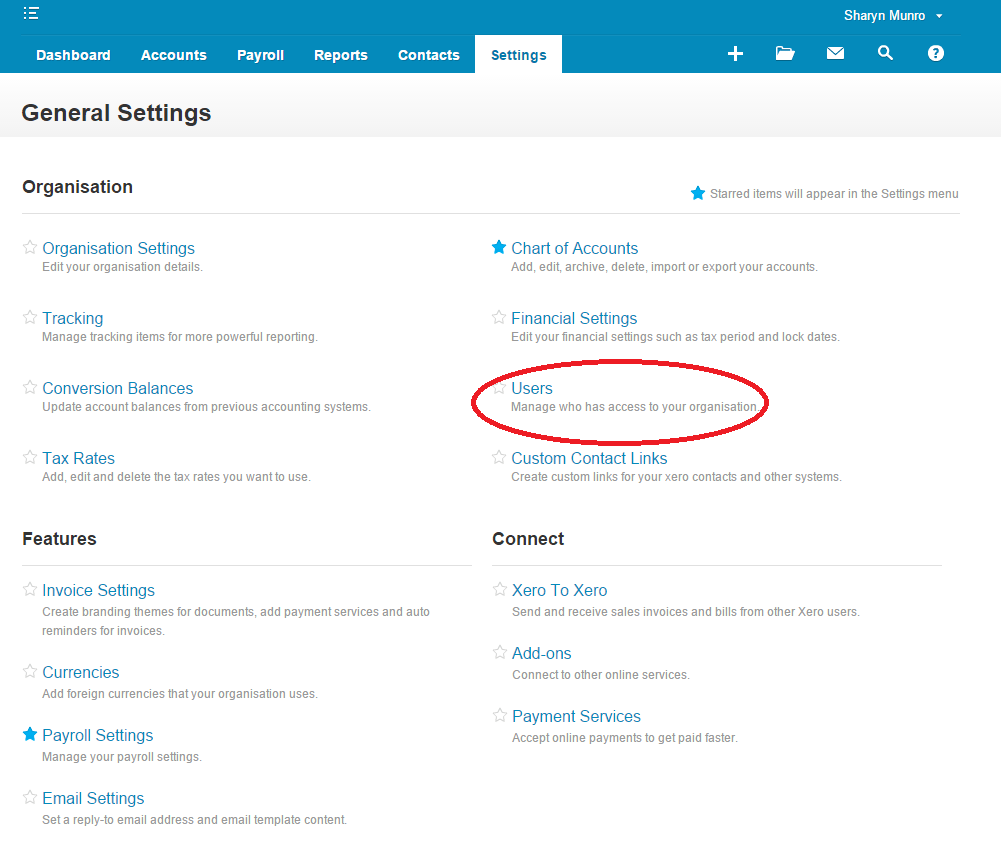Open Conversion Balances settings
Screen dimensions: 1001x850
[117, 388]
